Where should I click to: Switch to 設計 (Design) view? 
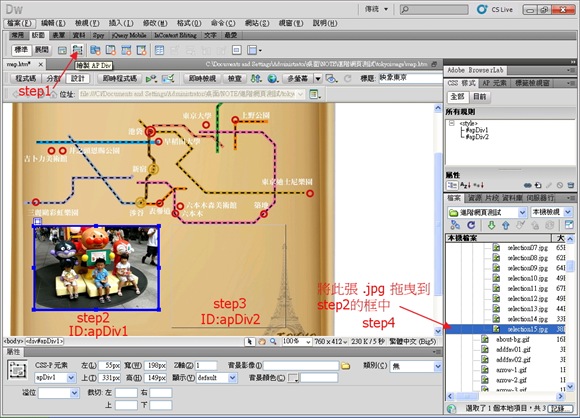tap(78, 78)
